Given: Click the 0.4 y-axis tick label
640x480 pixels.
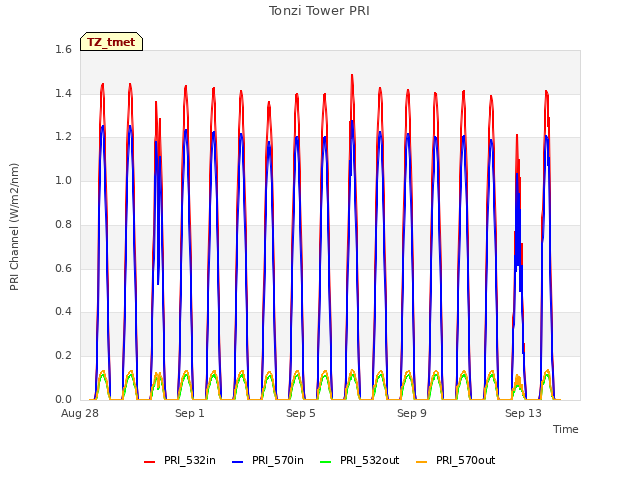Looking at the screenshot, I should click(x=63, y=311).
